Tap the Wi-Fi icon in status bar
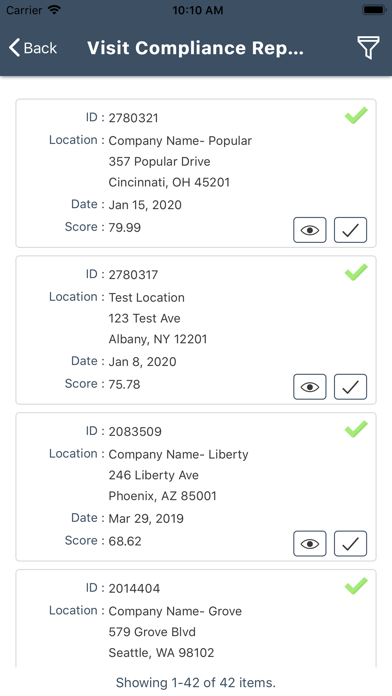Viewport: 392px width, 696px height. coord(54,10)
